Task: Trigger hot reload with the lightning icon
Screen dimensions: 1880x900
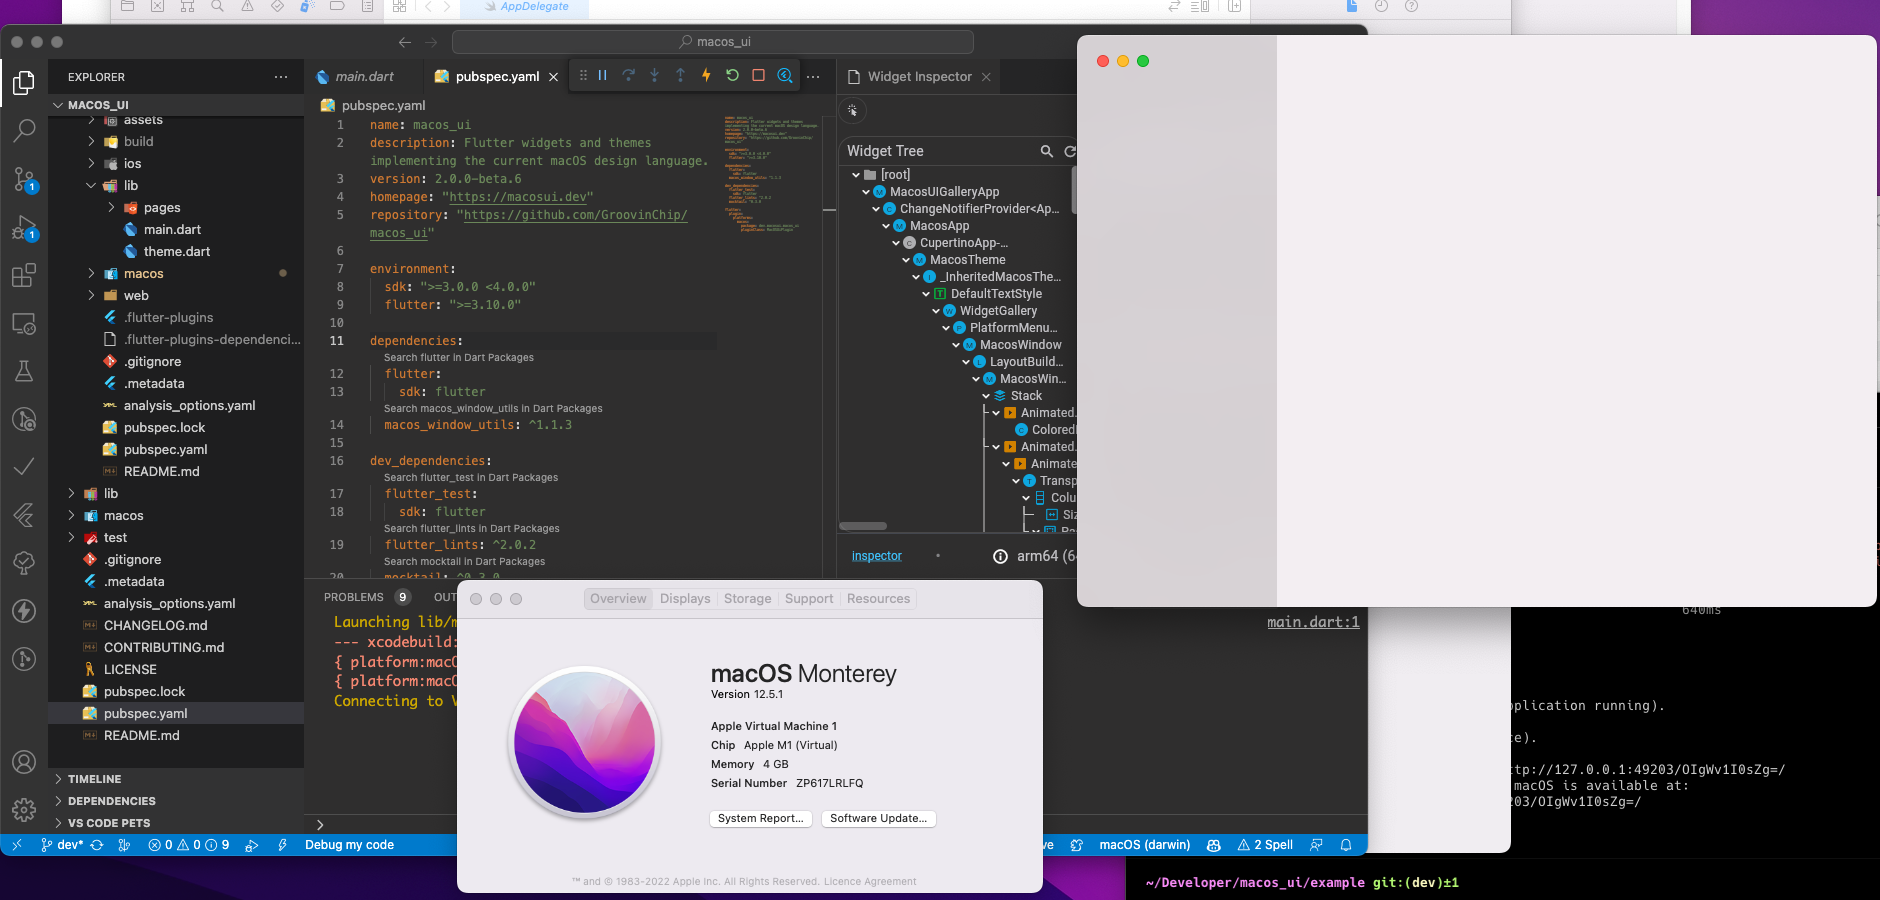Action: (706, 75)
